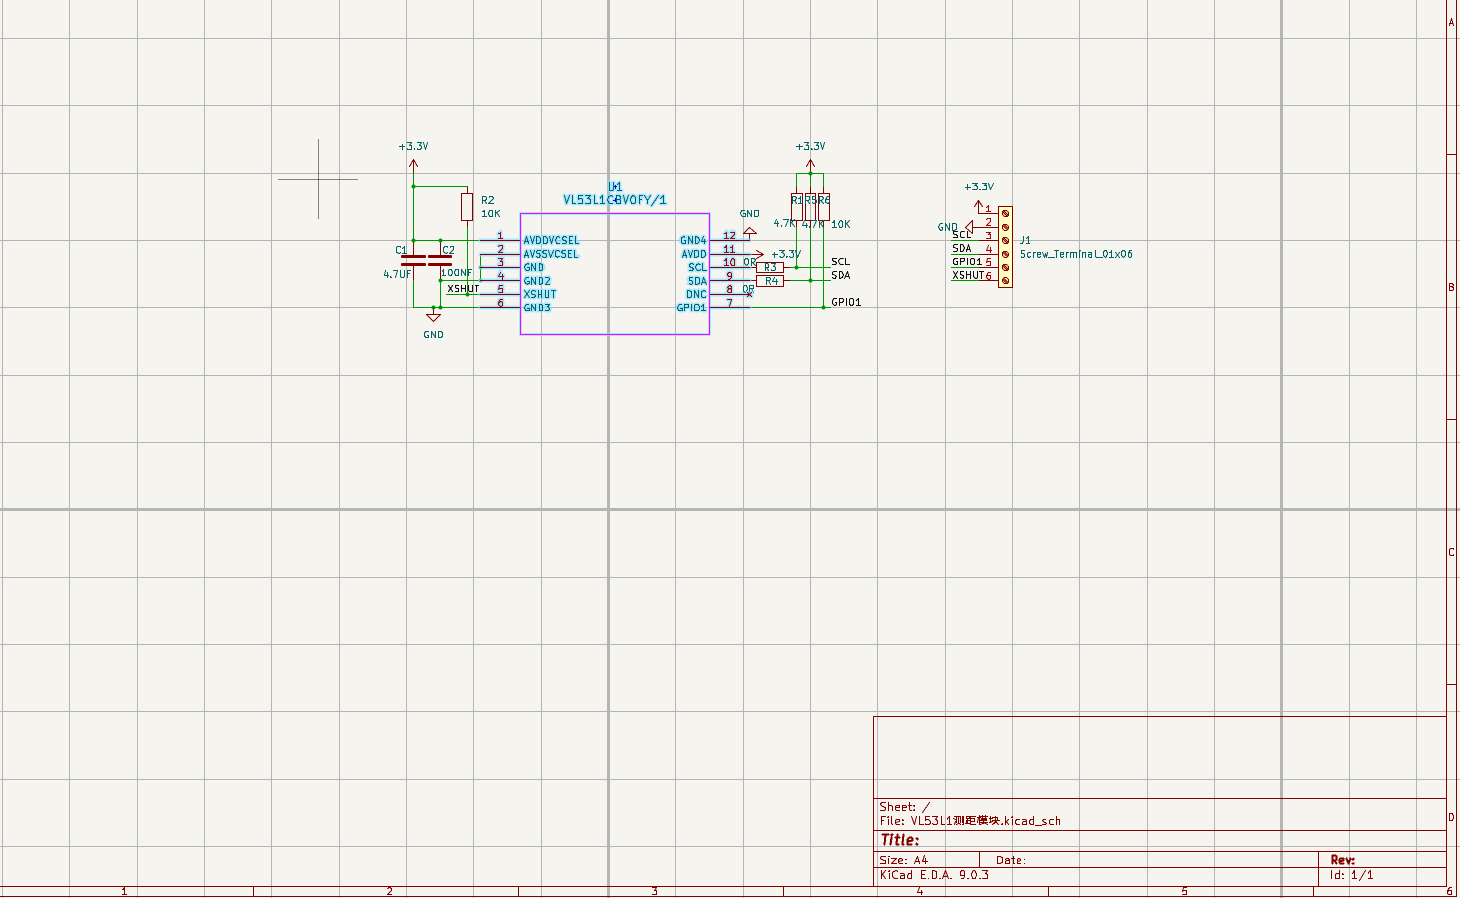Click SCL net label at J1 pin 3
Screen dimensions: 1460x898
tap(961, 235)
